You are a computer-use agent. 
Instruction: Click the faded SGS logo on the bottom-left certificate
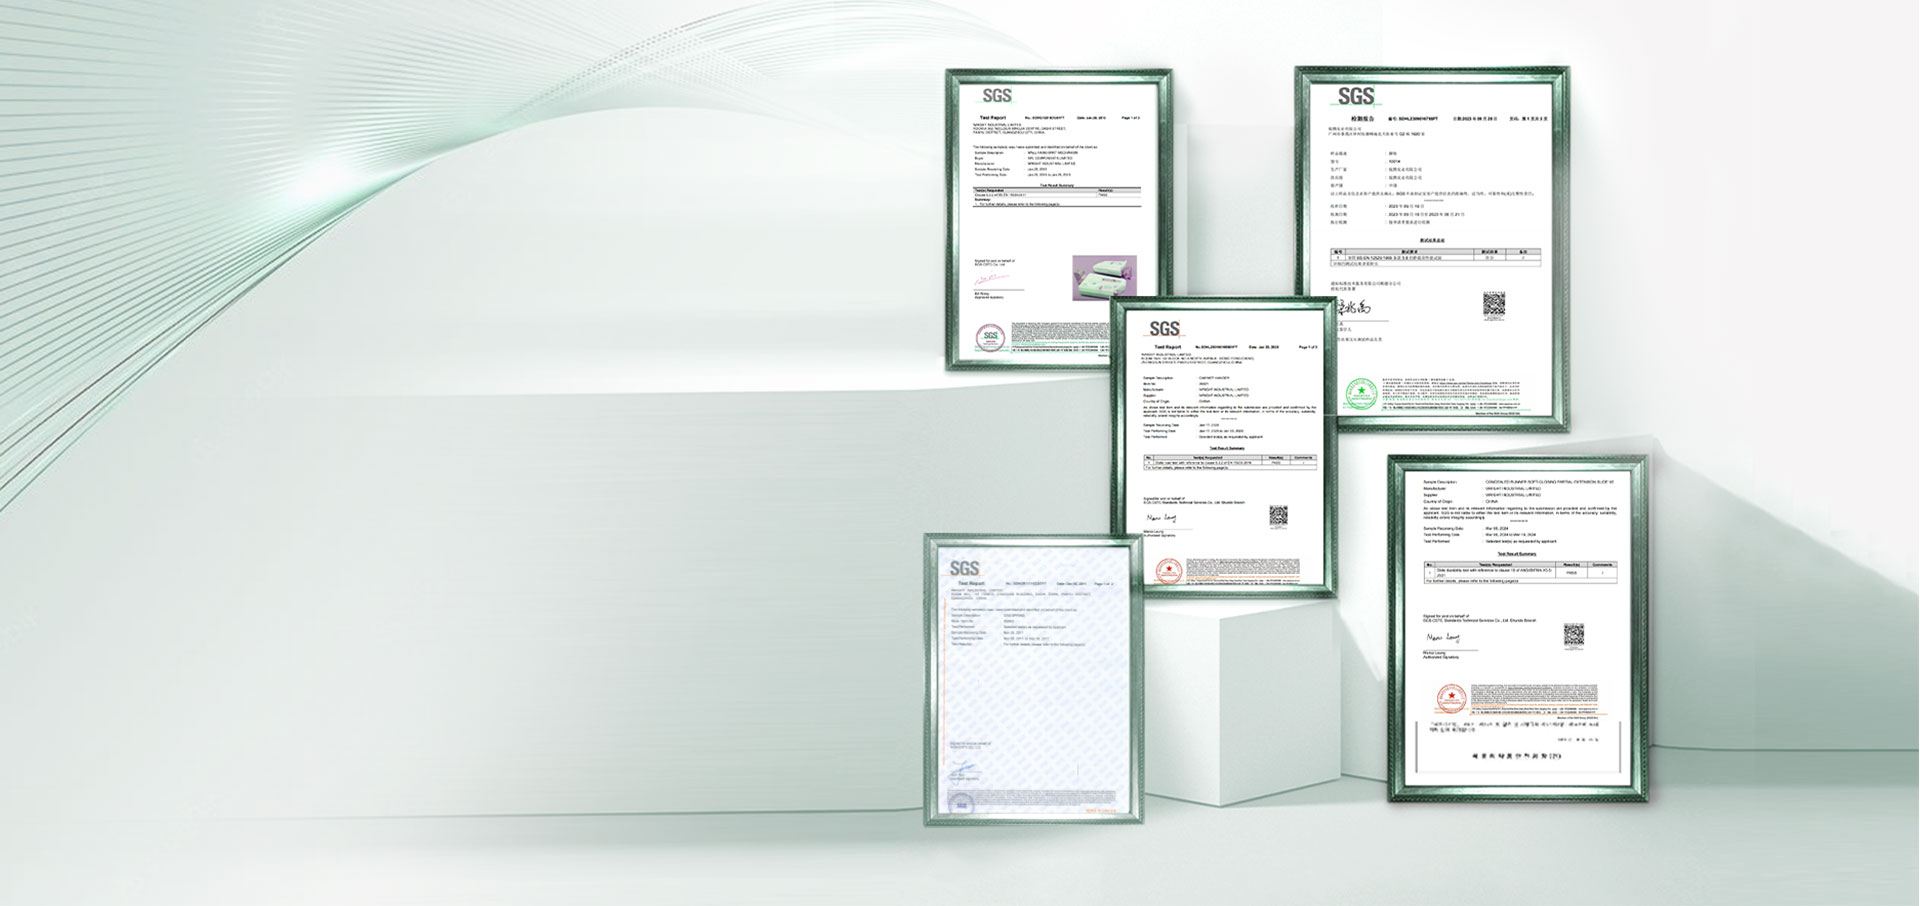pyautogui.click(x=964, y=568)
